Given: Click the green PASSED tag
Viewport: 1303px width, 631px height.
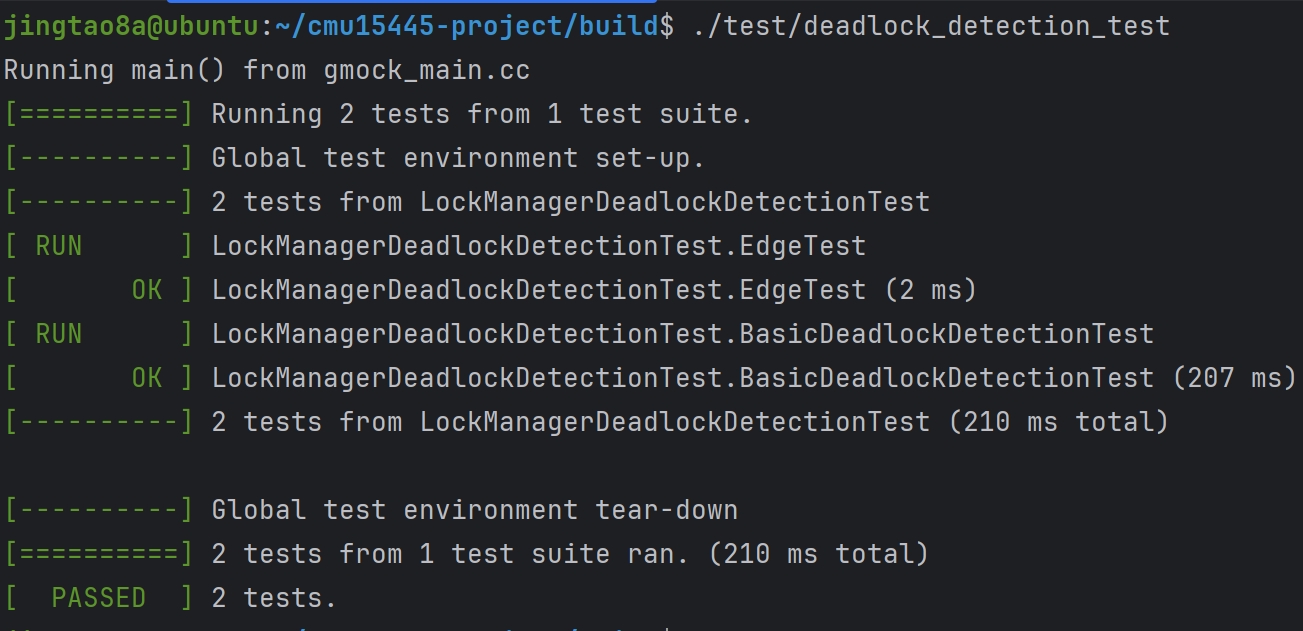Looking at the screenshot, I should pos(99,598).
